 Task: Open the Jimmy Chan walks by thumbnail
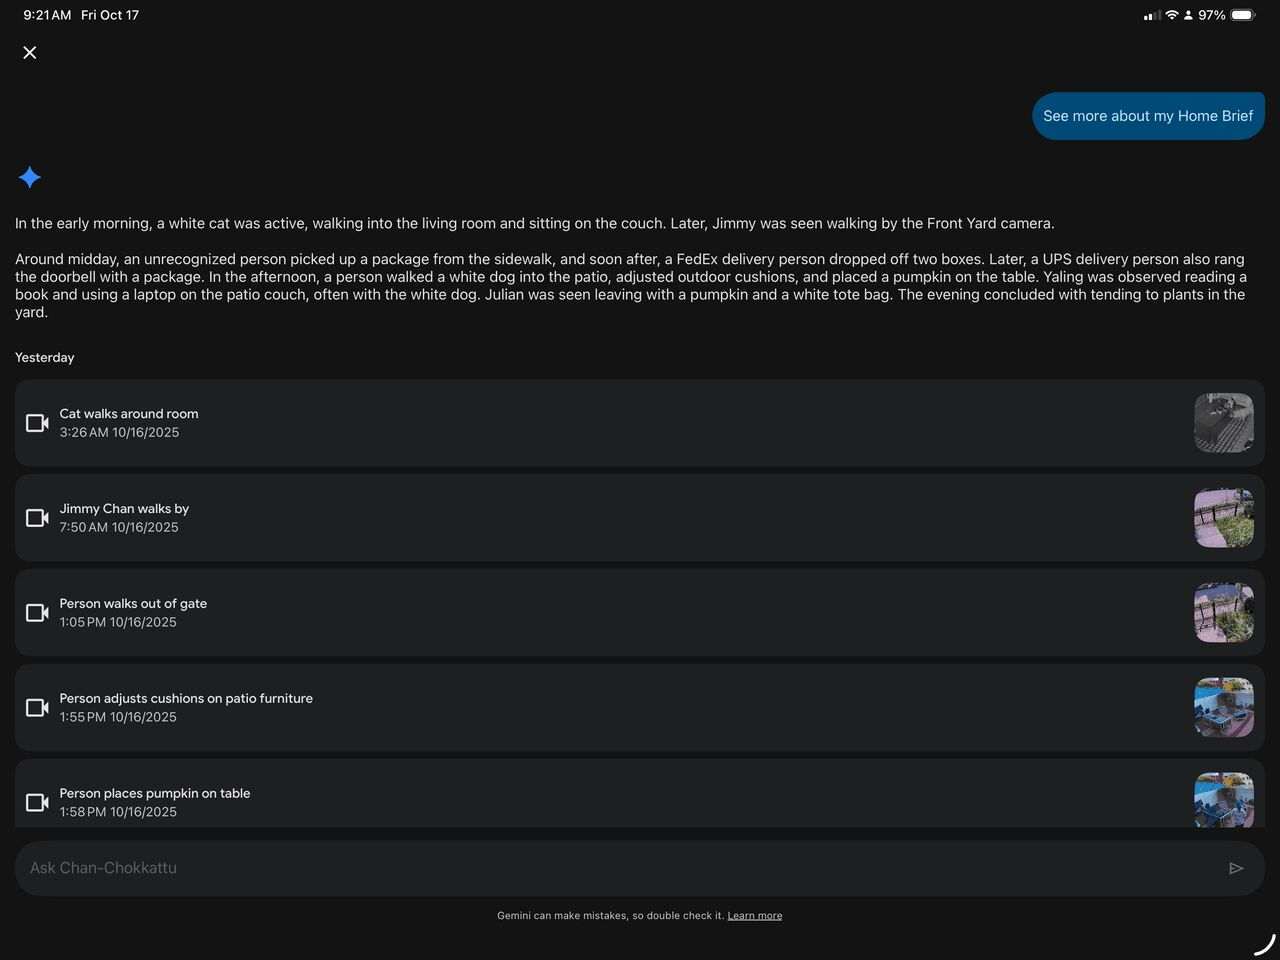[x=1223, y=518]
